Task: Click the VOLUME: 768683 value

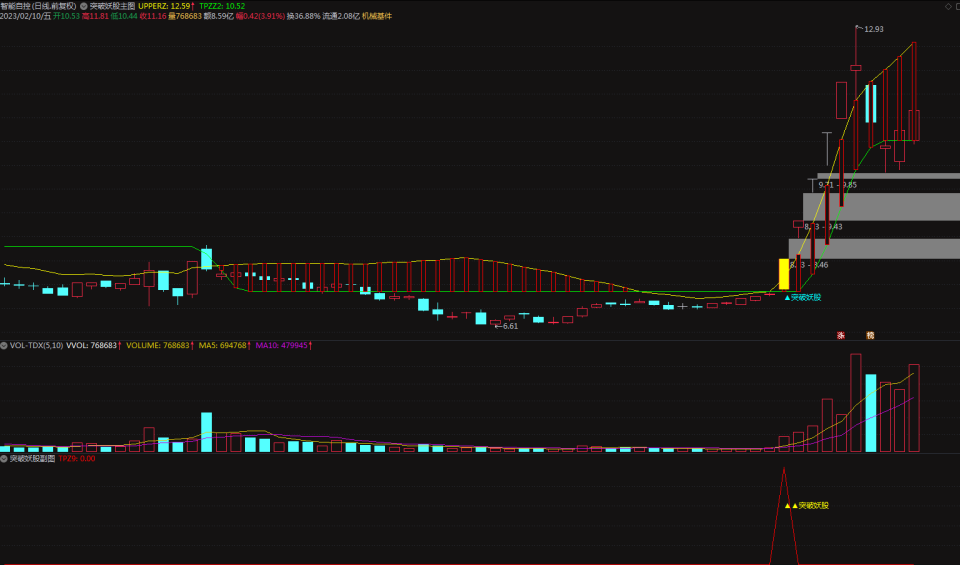Action: 160,346
